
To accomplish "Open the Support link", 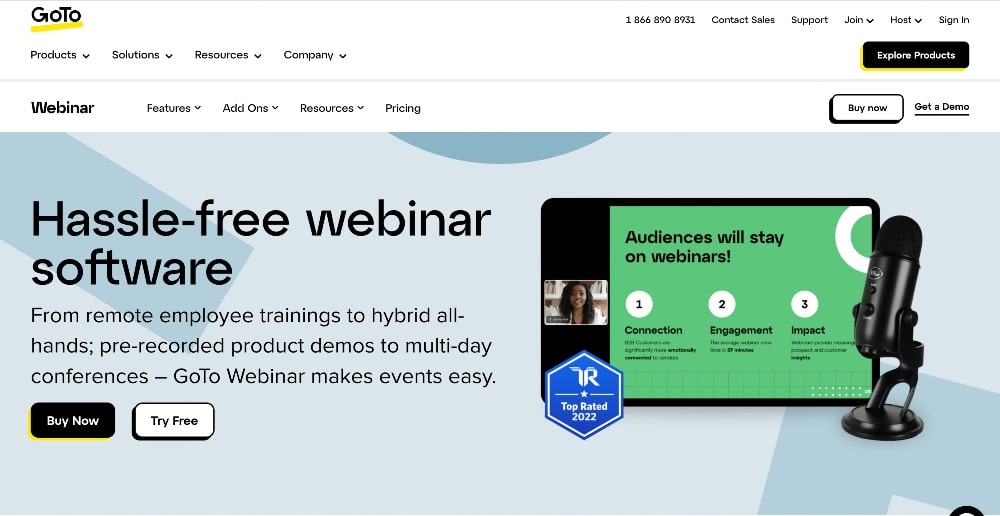I will point(809,20).
